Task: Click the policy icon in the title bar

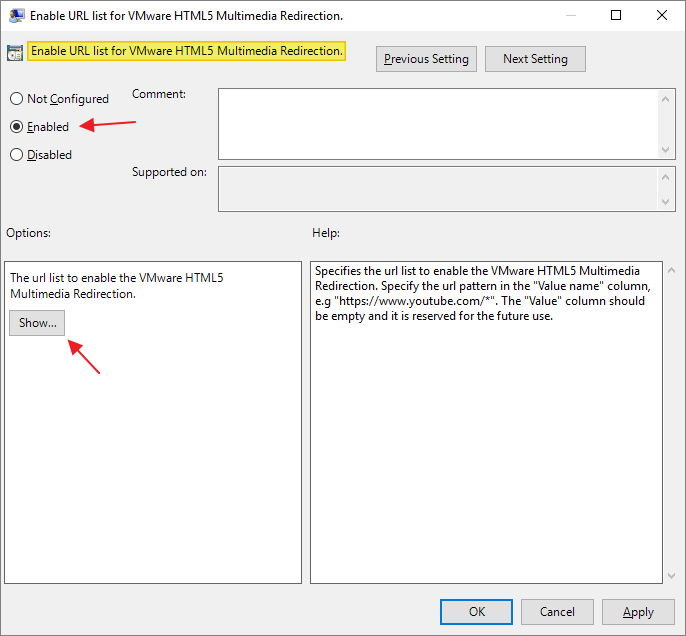Action: pos(17,15)
